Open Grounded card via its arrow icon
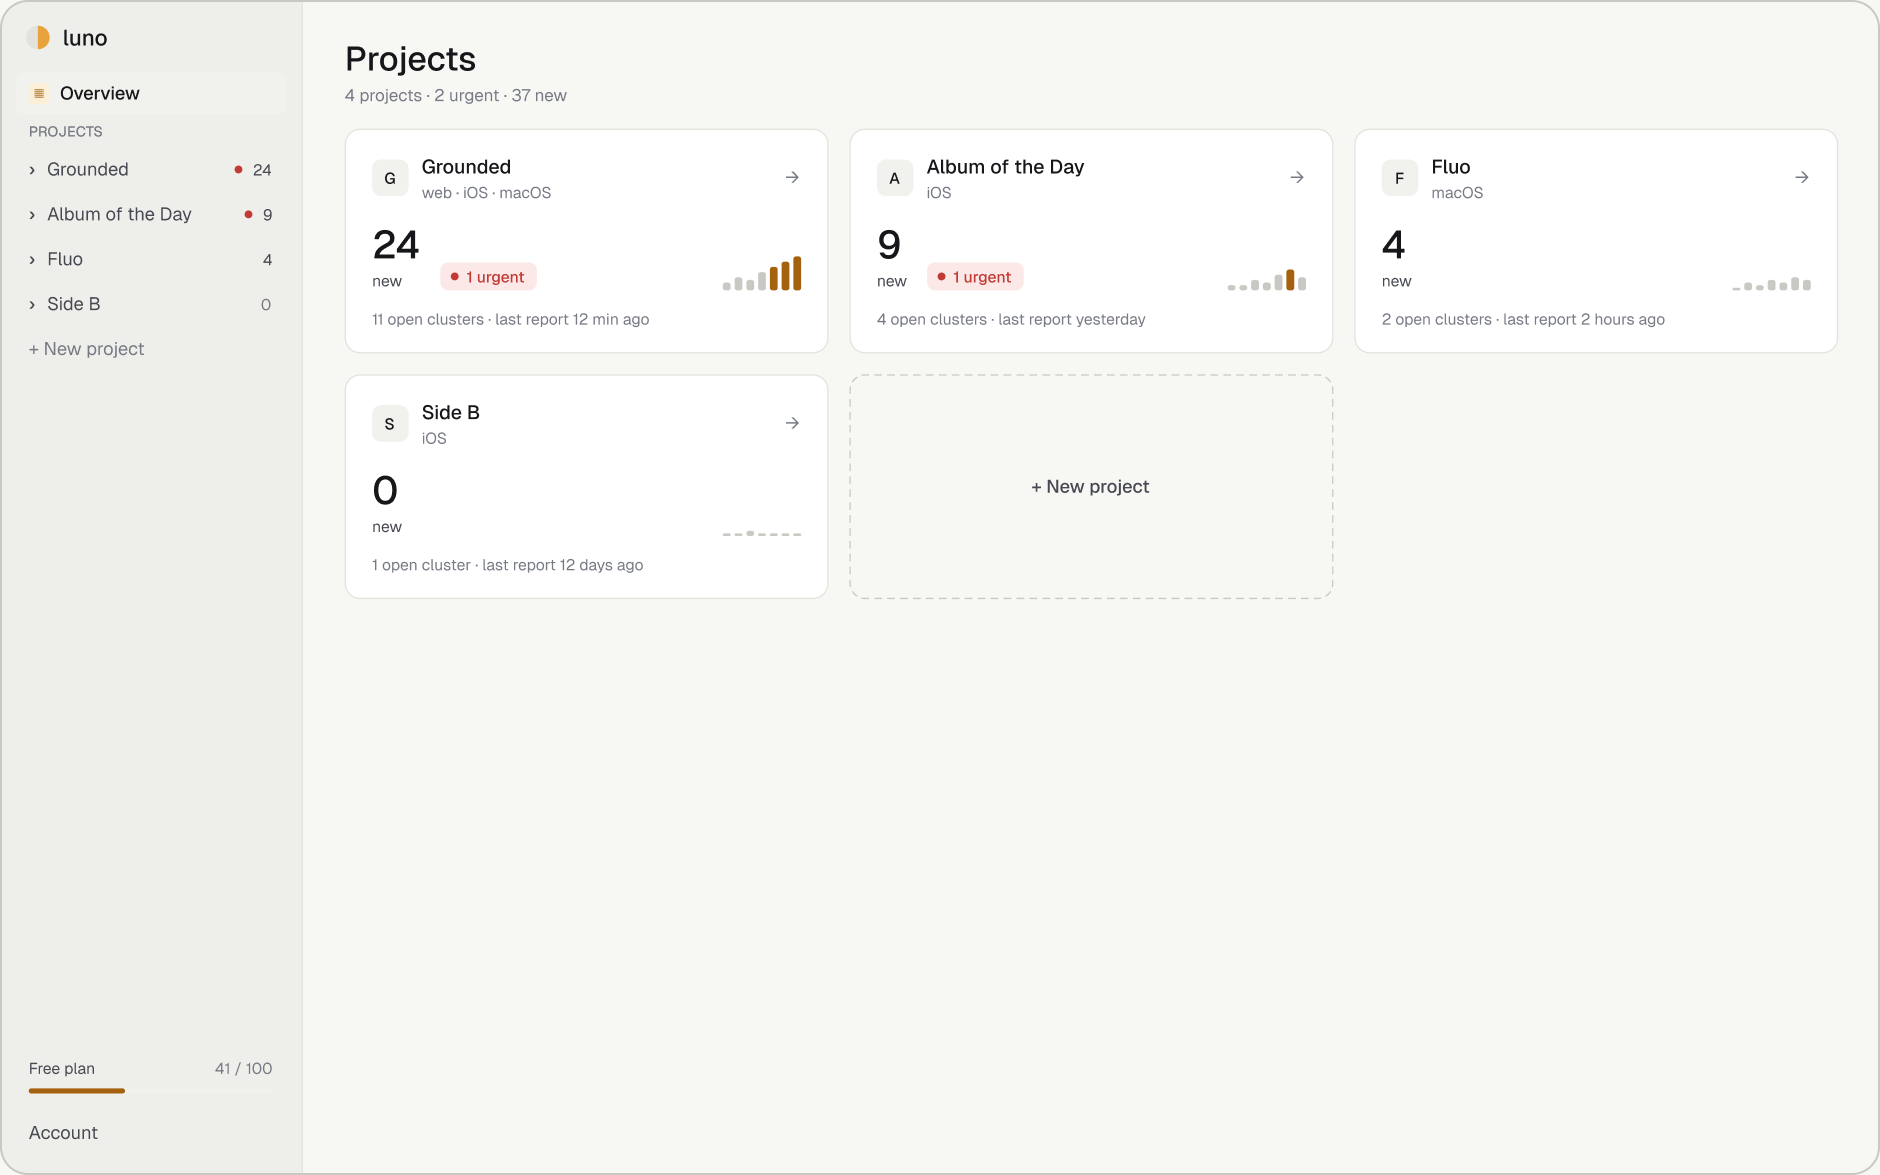This screenshot has width=1880, height=1175. [x=792, y=177]
